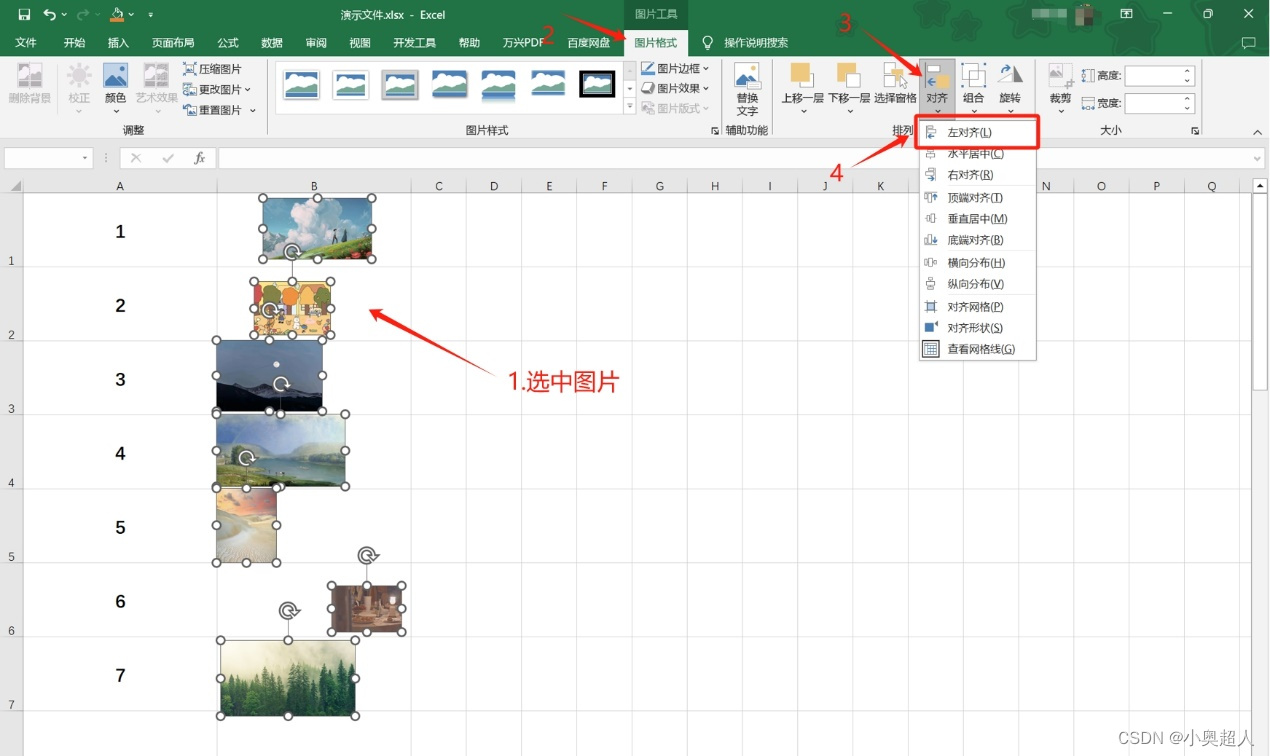Click cell A3 containing the number 3
The width and height of the screenshot is (1270, 756).
(120, 379)
